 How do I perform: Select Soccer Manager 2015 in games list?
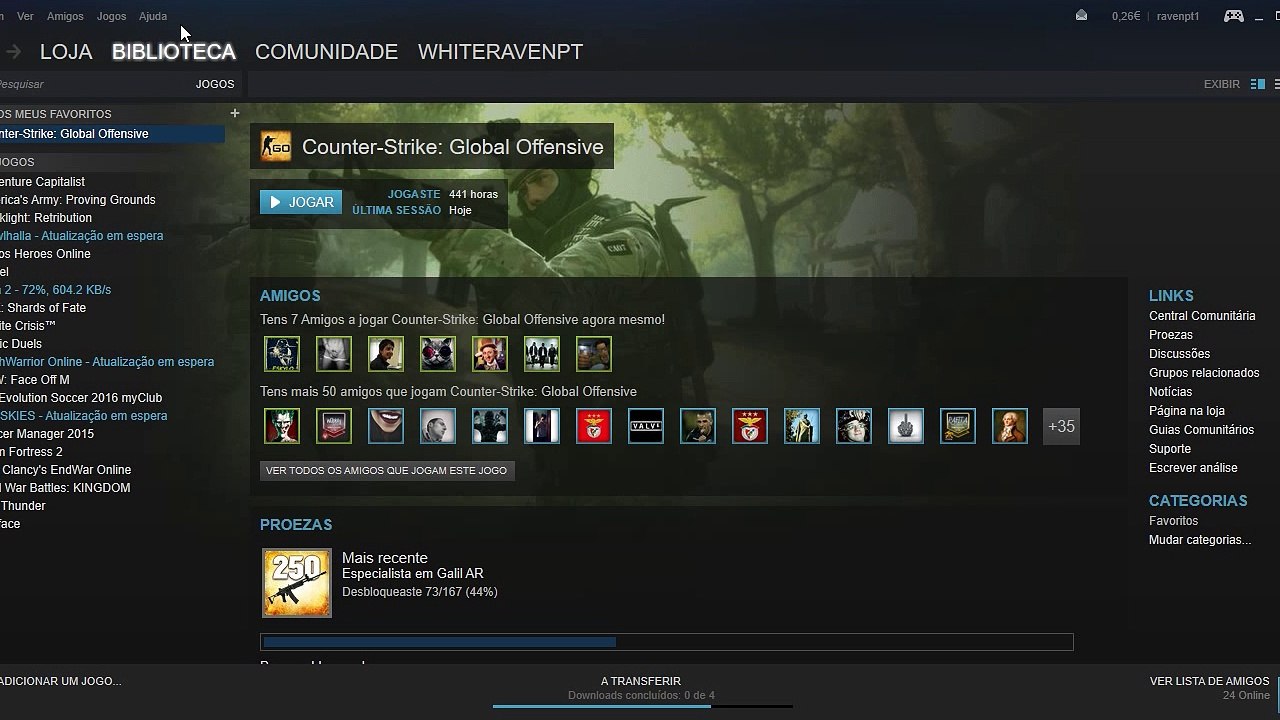tap(112, 434)
